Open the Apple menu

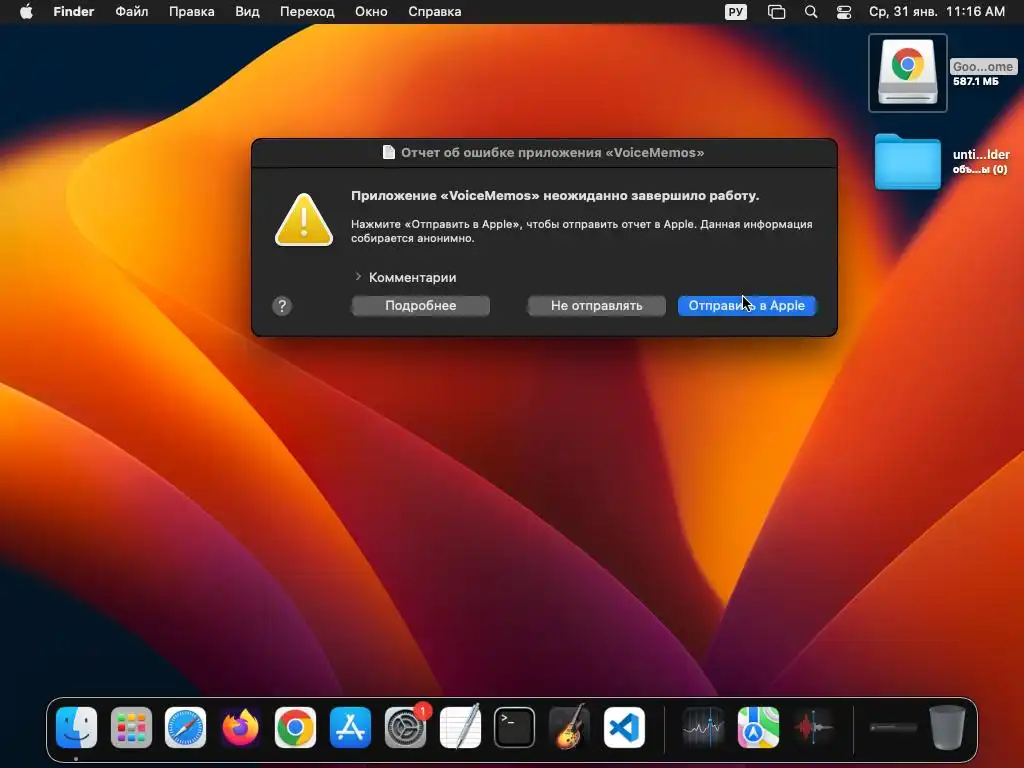click(x=26, y=12)
